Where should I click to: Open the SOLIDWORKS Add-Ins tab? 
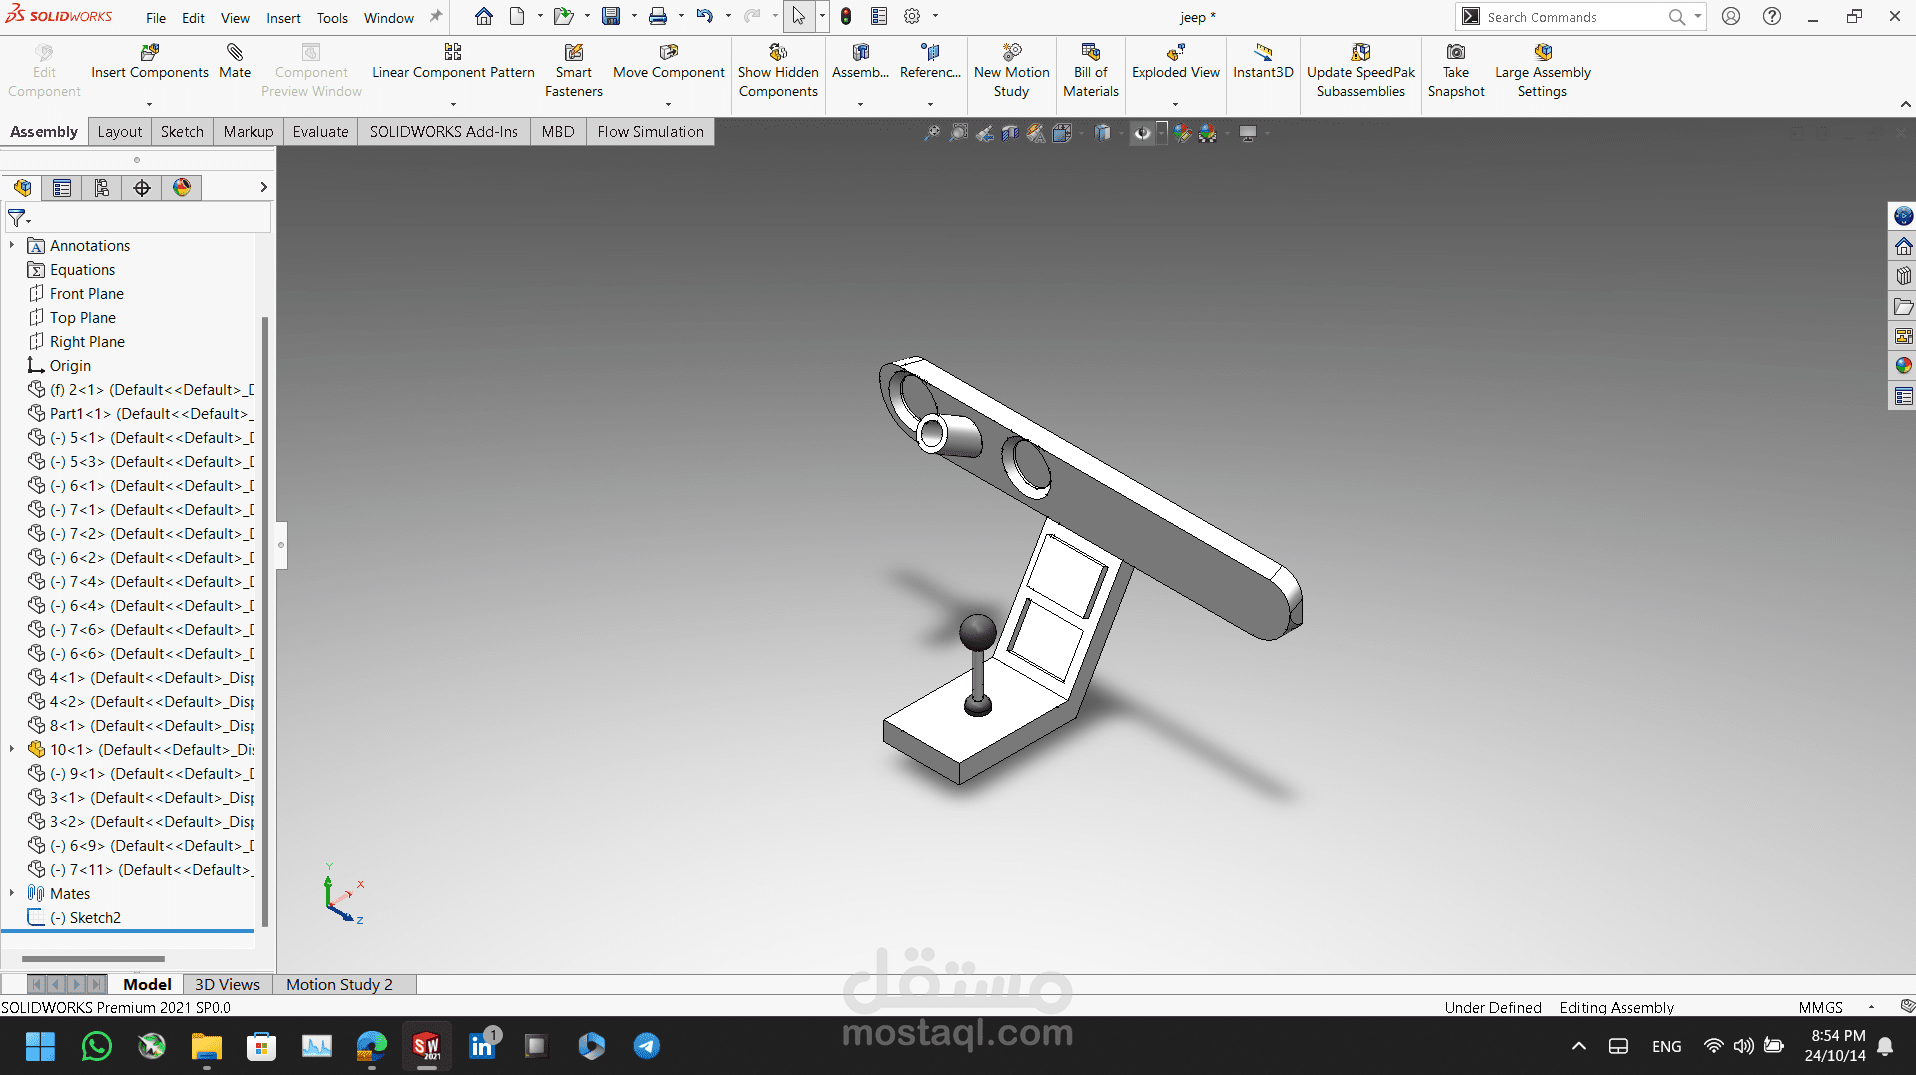click(444, 131)
